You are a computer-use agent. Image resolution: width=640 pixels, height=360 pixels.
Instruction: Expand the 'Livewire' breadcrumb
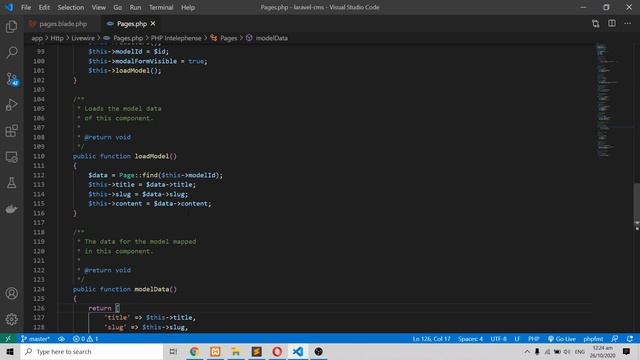83,38
